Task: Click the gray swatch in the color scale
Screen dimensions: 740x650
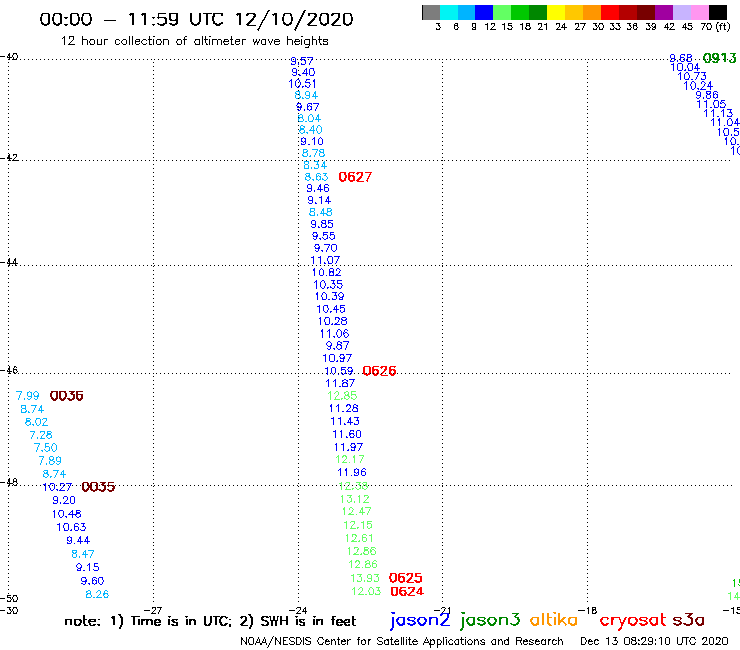Action: point(431,12)
